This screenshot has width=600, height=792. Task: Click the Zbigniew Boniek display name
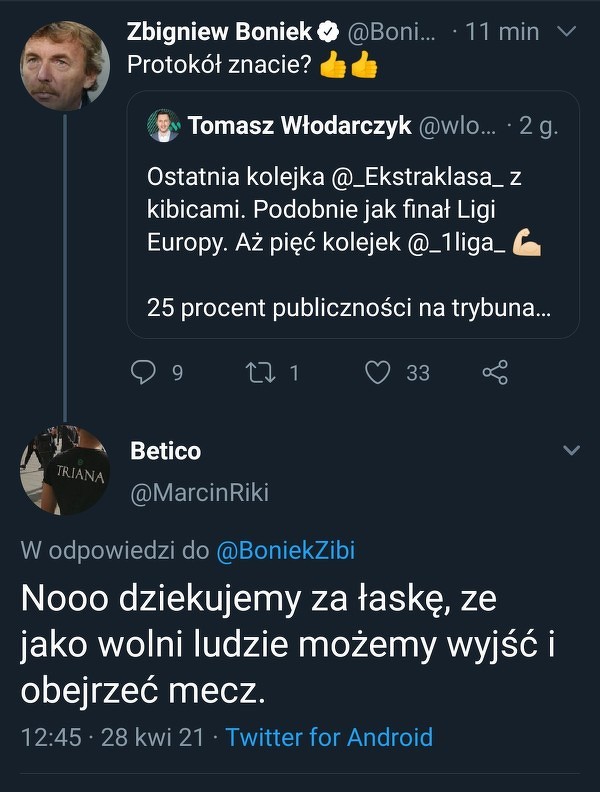[x=219, y=32]
